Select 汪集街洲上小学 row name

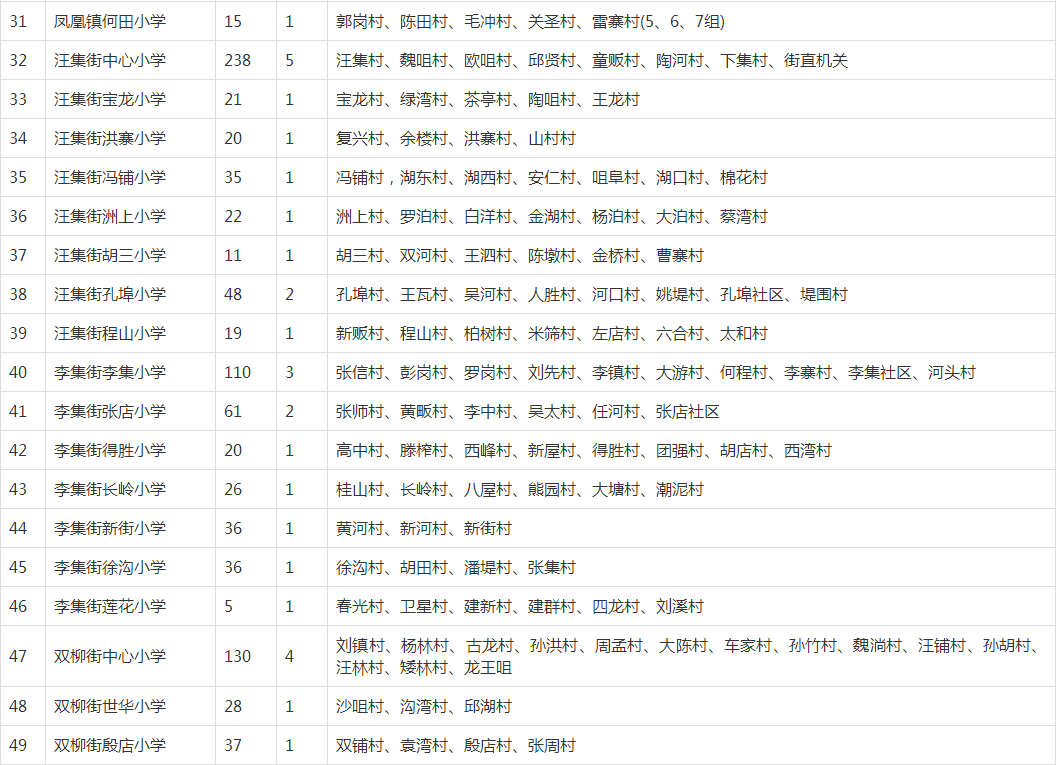pos(110,216)
